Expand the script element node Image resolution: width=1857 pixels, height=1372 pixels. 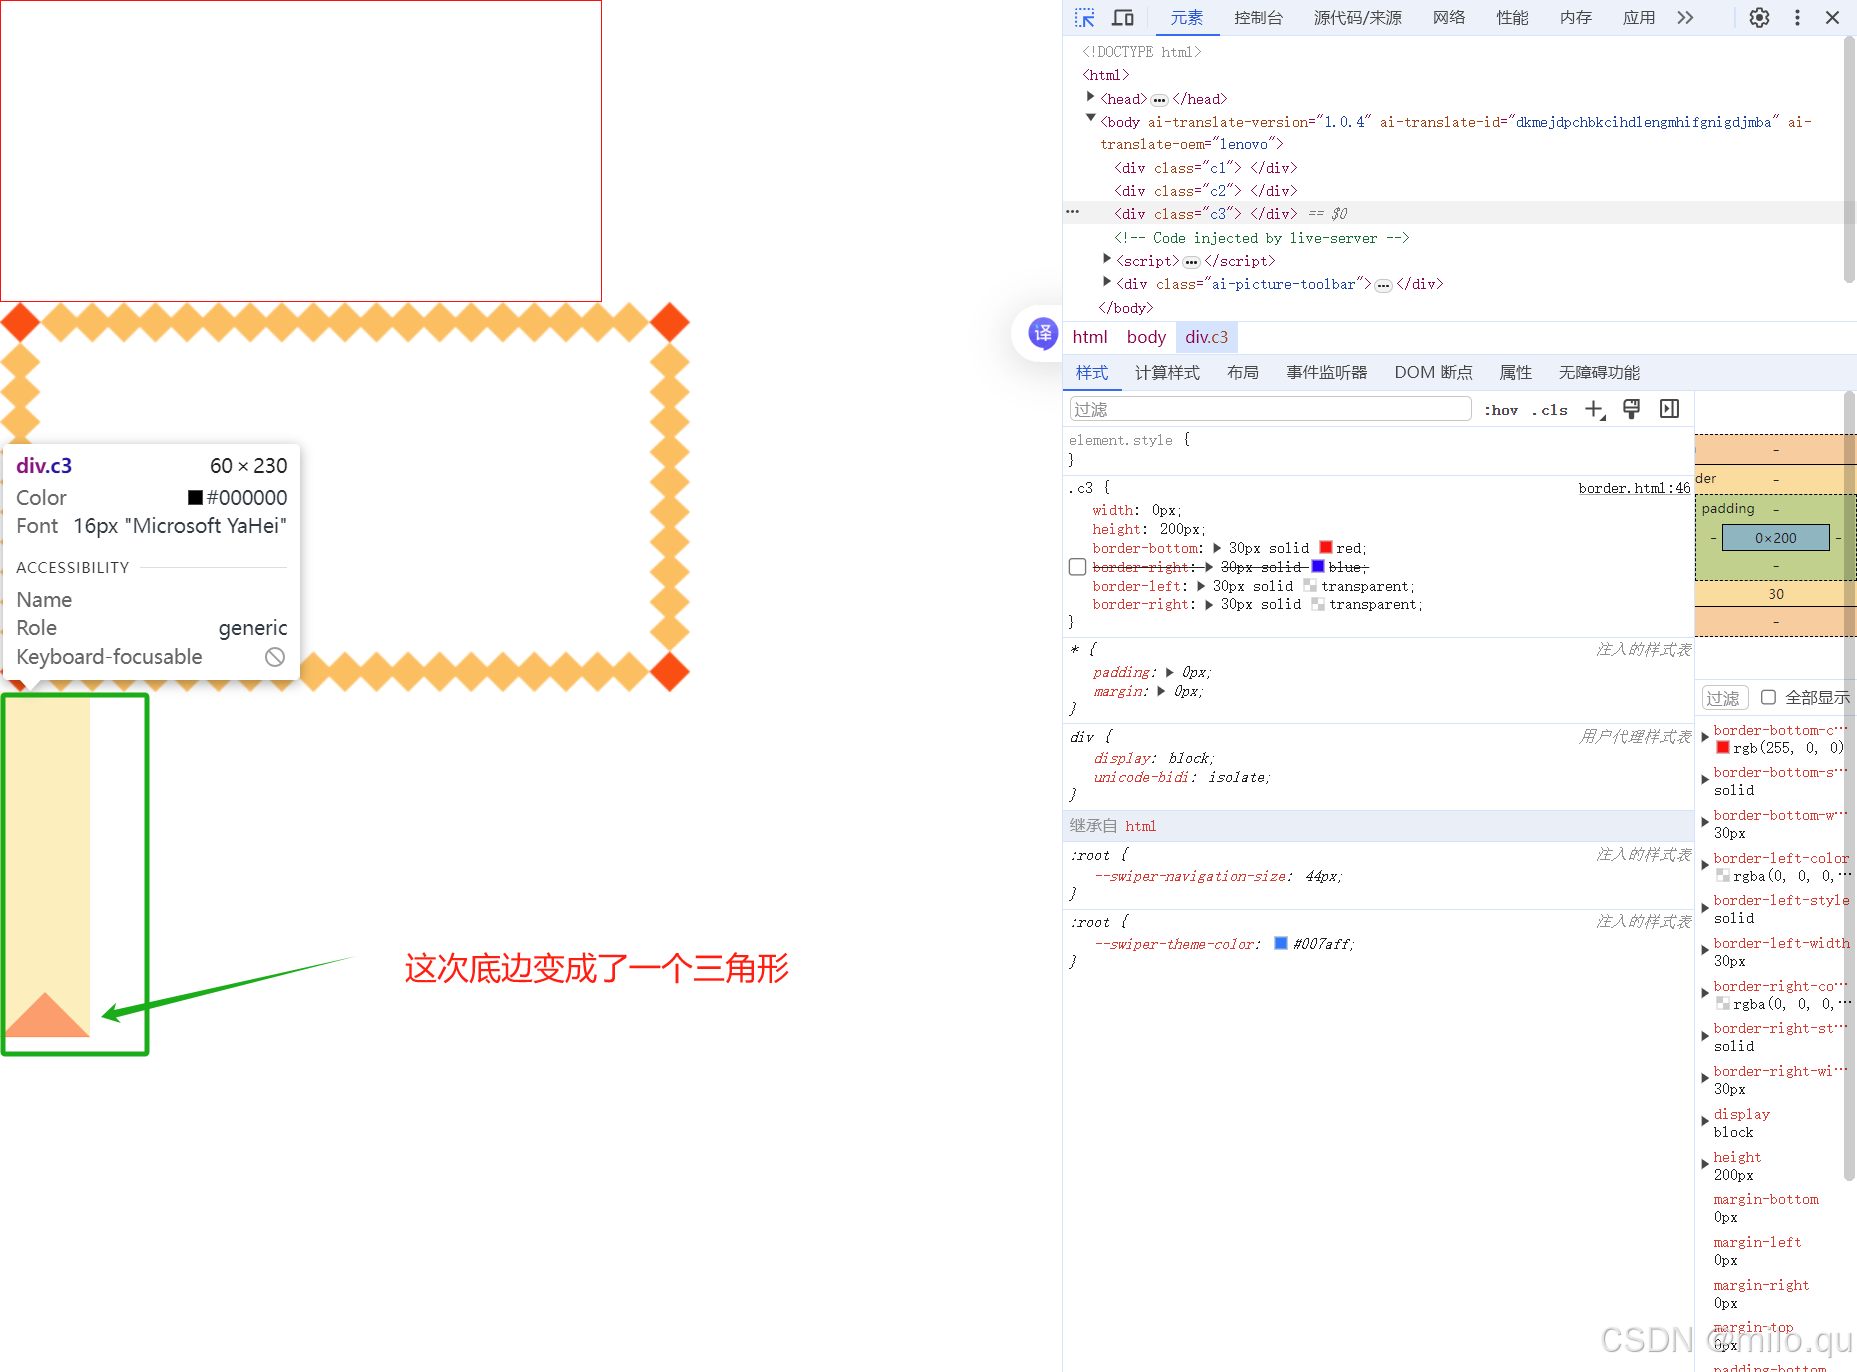click(1107, 259)
